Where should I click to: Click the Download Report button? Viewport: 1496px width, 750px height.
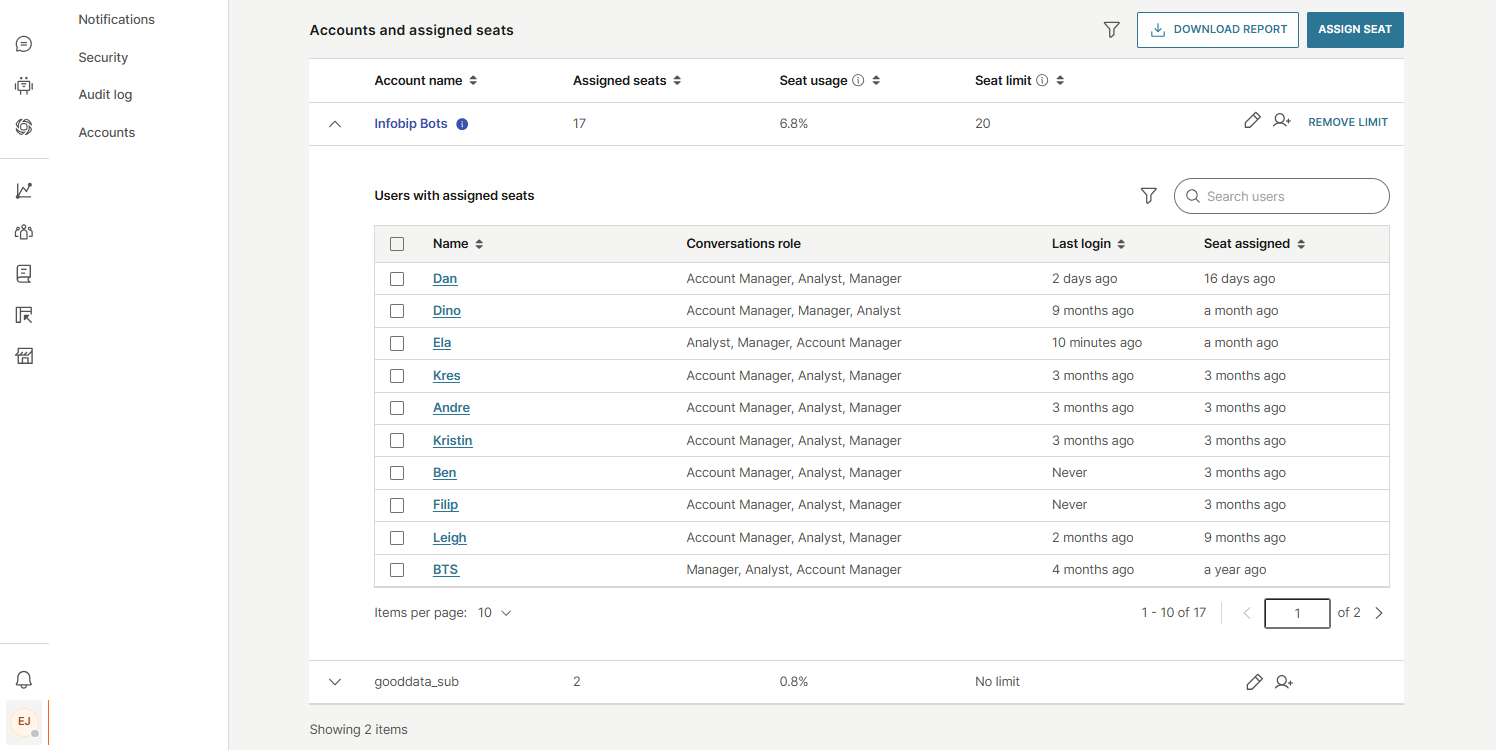1218,30
